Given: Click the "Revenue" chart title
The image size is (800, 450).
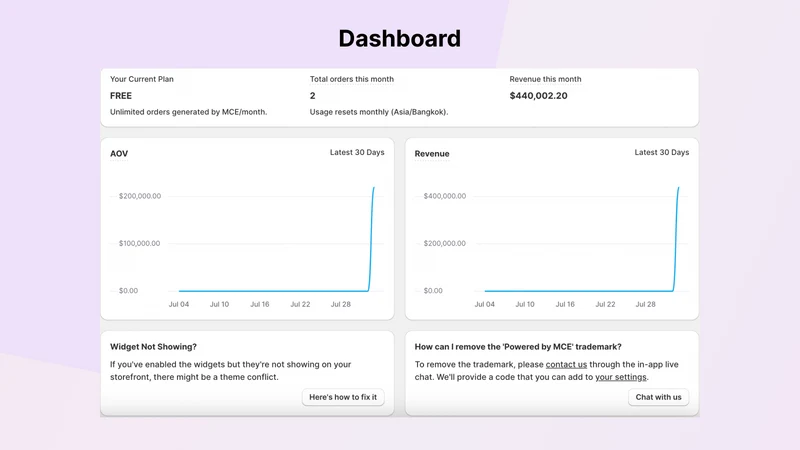Looking at the screenshot, I should point(432,154).
